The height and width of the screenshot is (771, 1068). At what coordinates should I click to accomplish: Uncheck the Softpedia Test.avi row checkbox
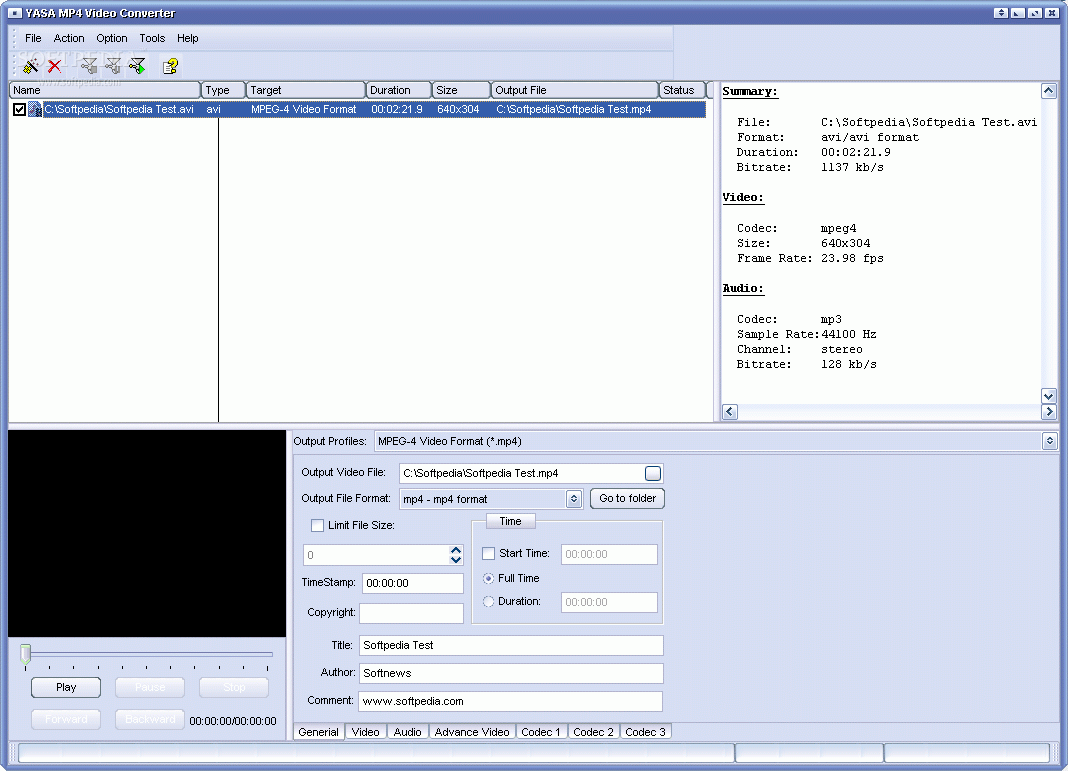(x=19, y=109)
